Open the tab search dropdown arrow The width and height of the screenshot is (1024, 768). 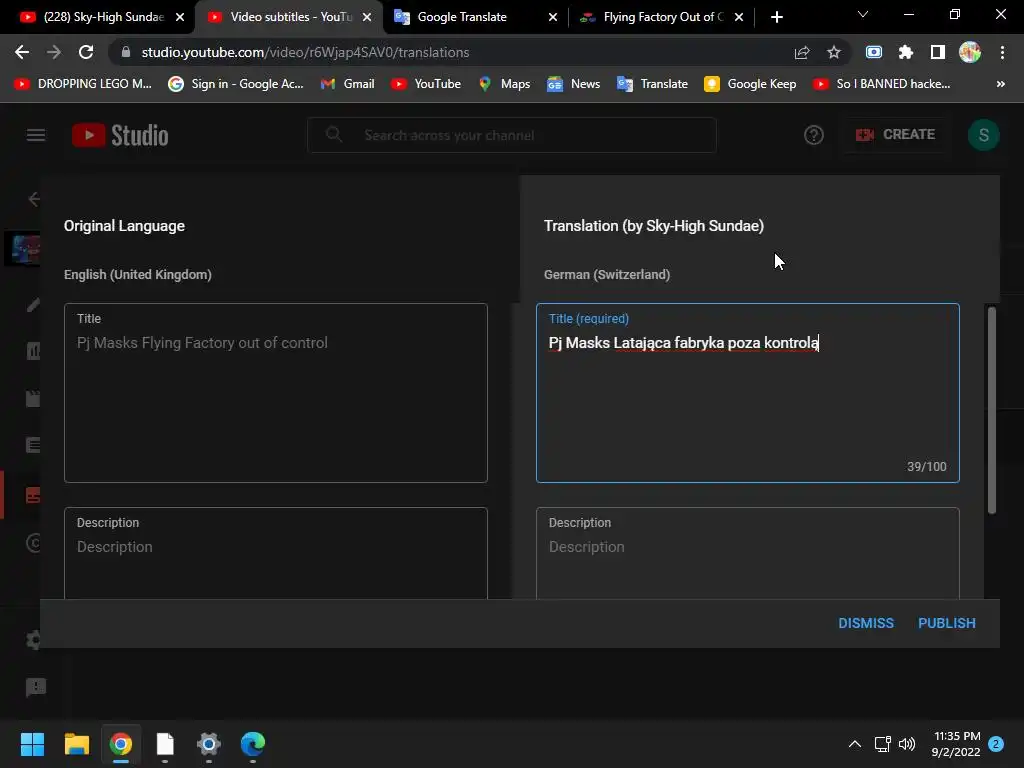pyautogui.click(x=862, y=14)
